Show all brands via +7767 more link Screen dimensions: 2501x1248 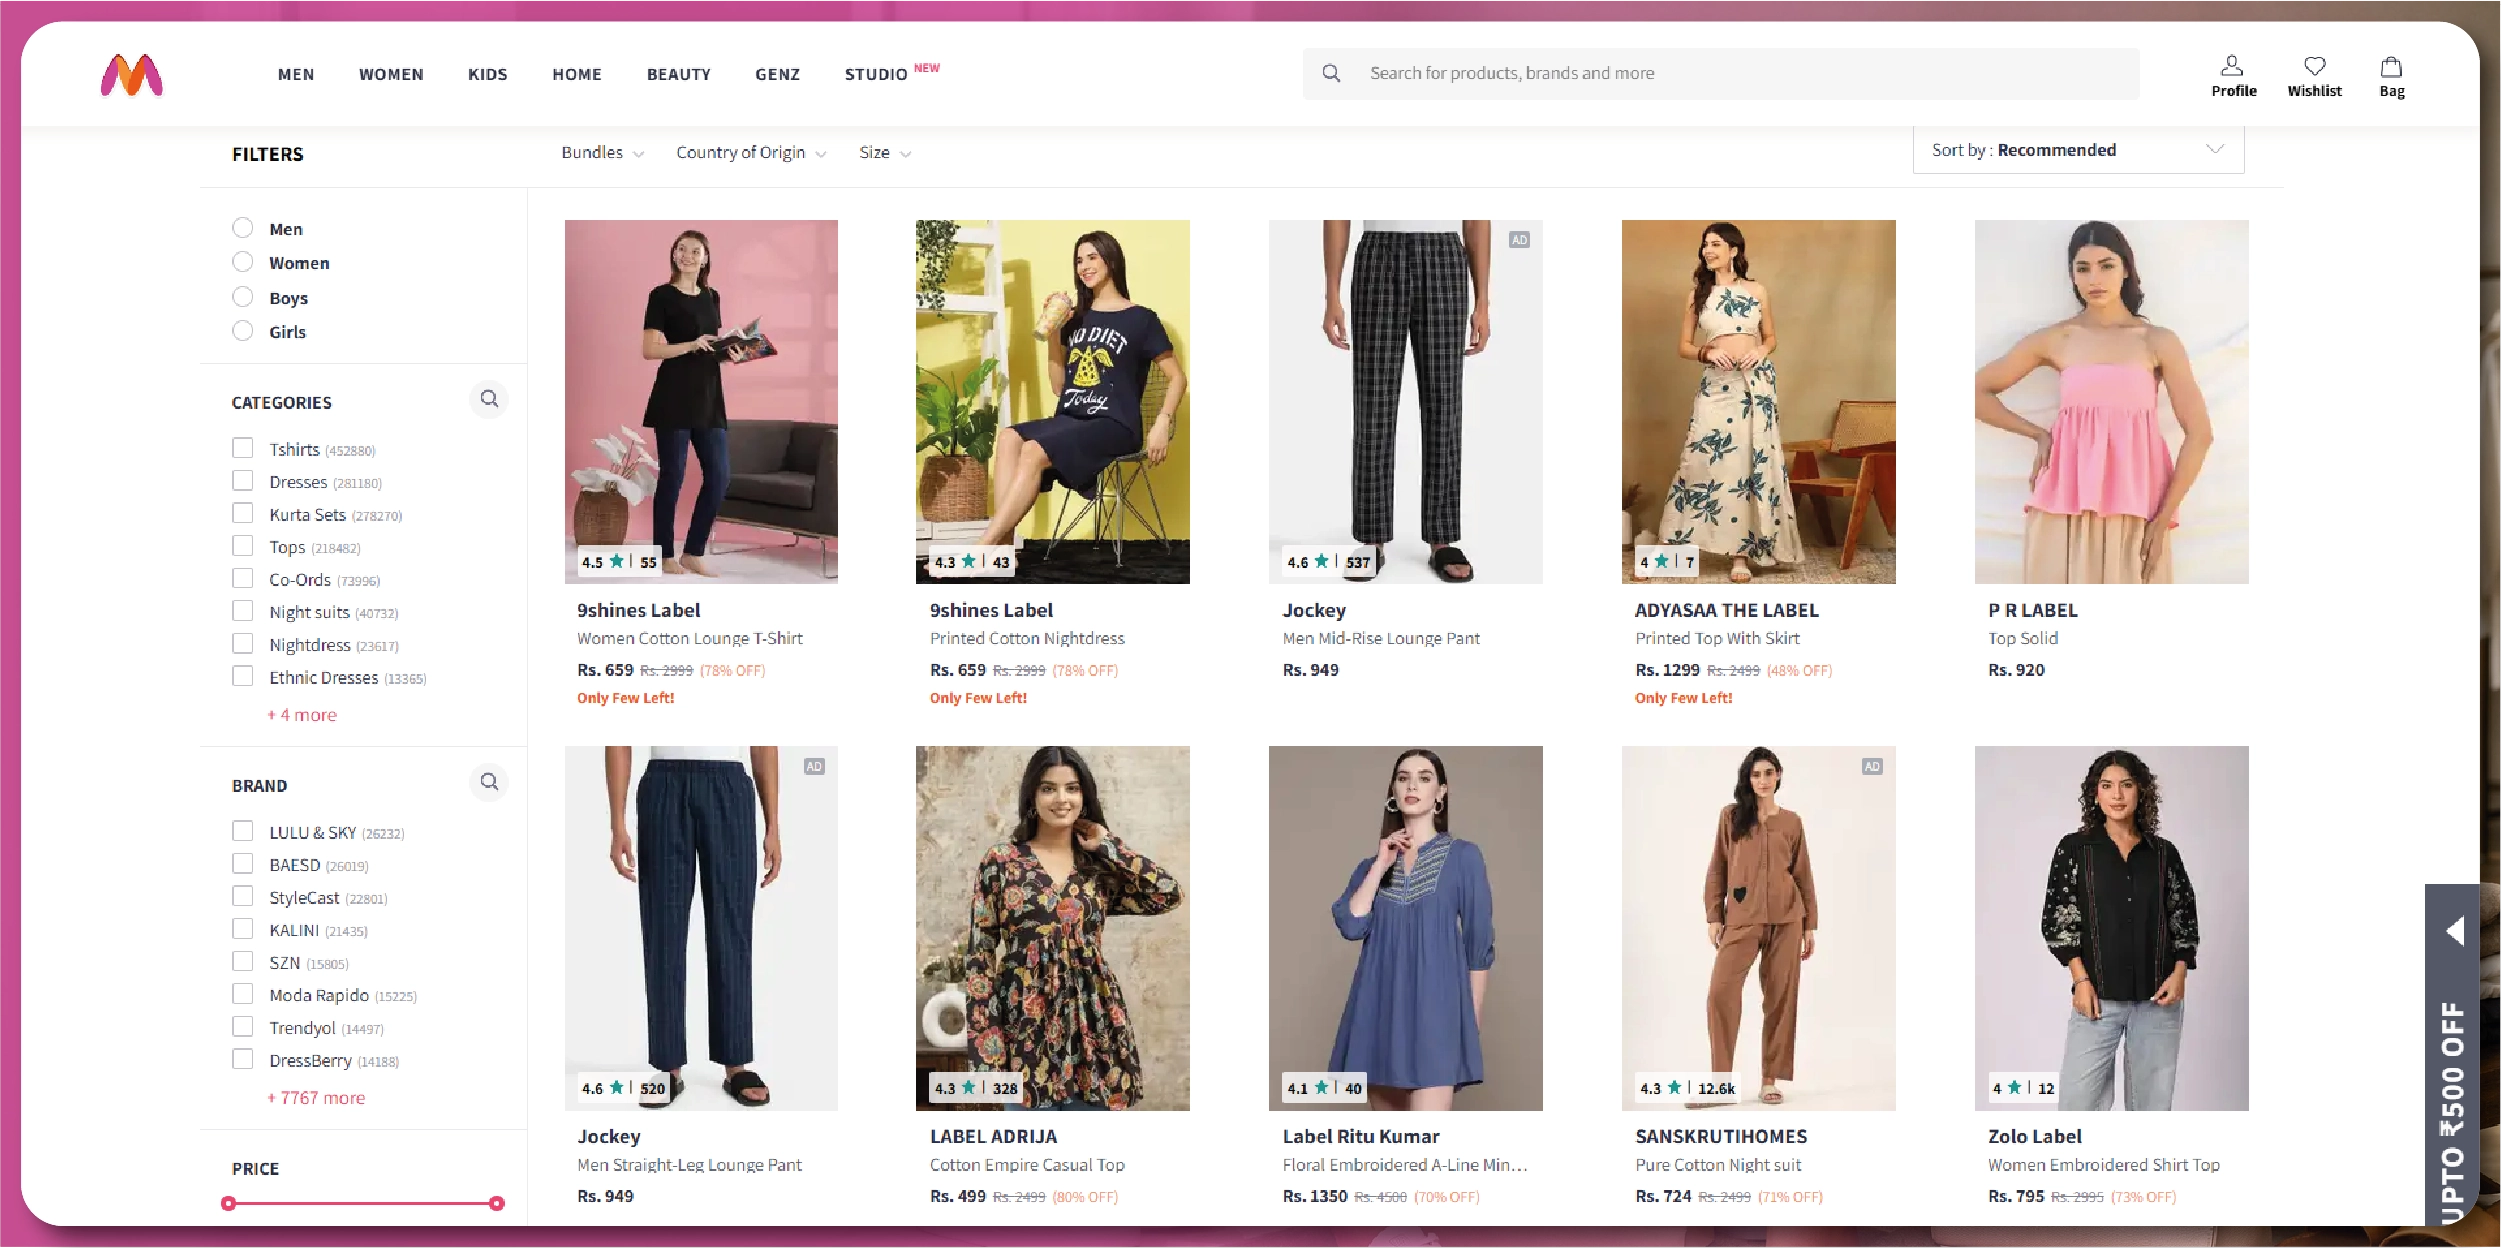pos(315,1097)
